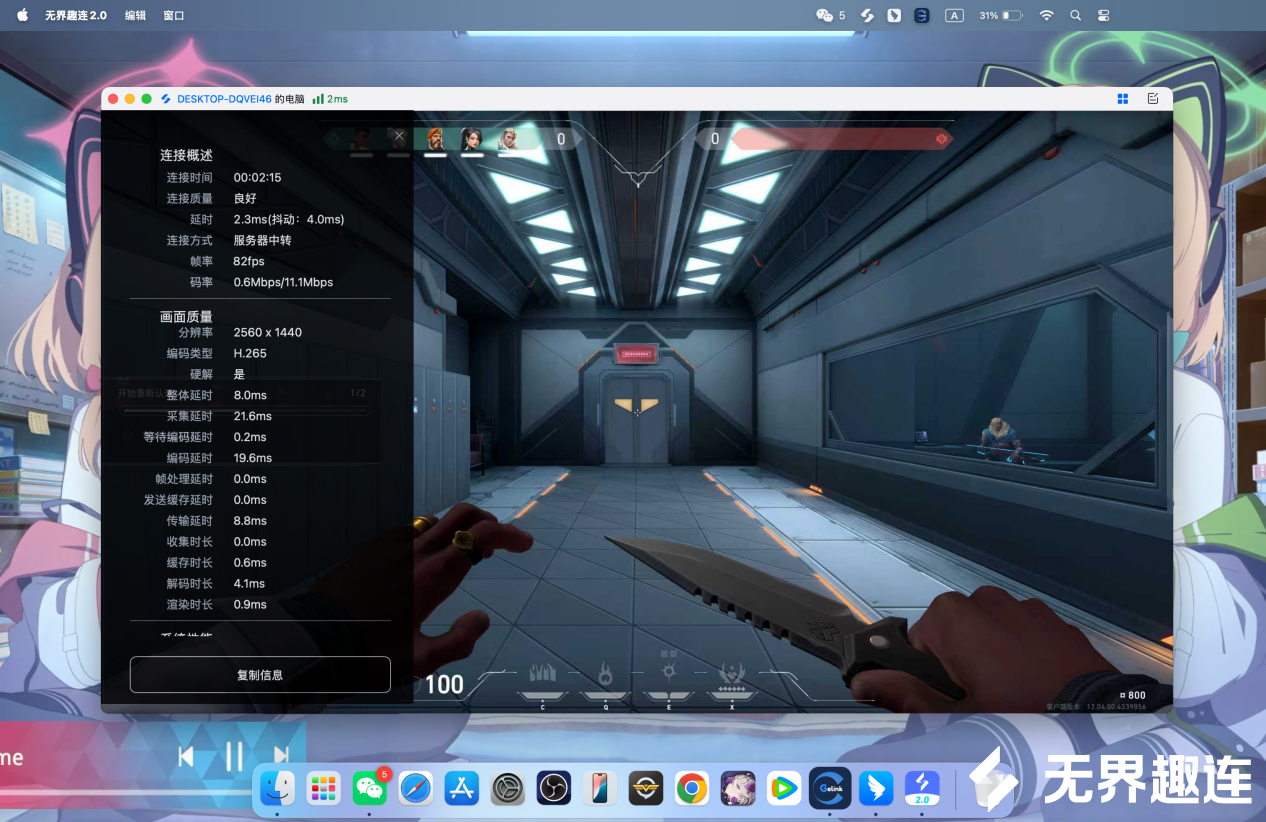Skip to previous track in music widget
Image resolution: width=1266 pixels, height=822 pixels.
click(x=186, y=757)
